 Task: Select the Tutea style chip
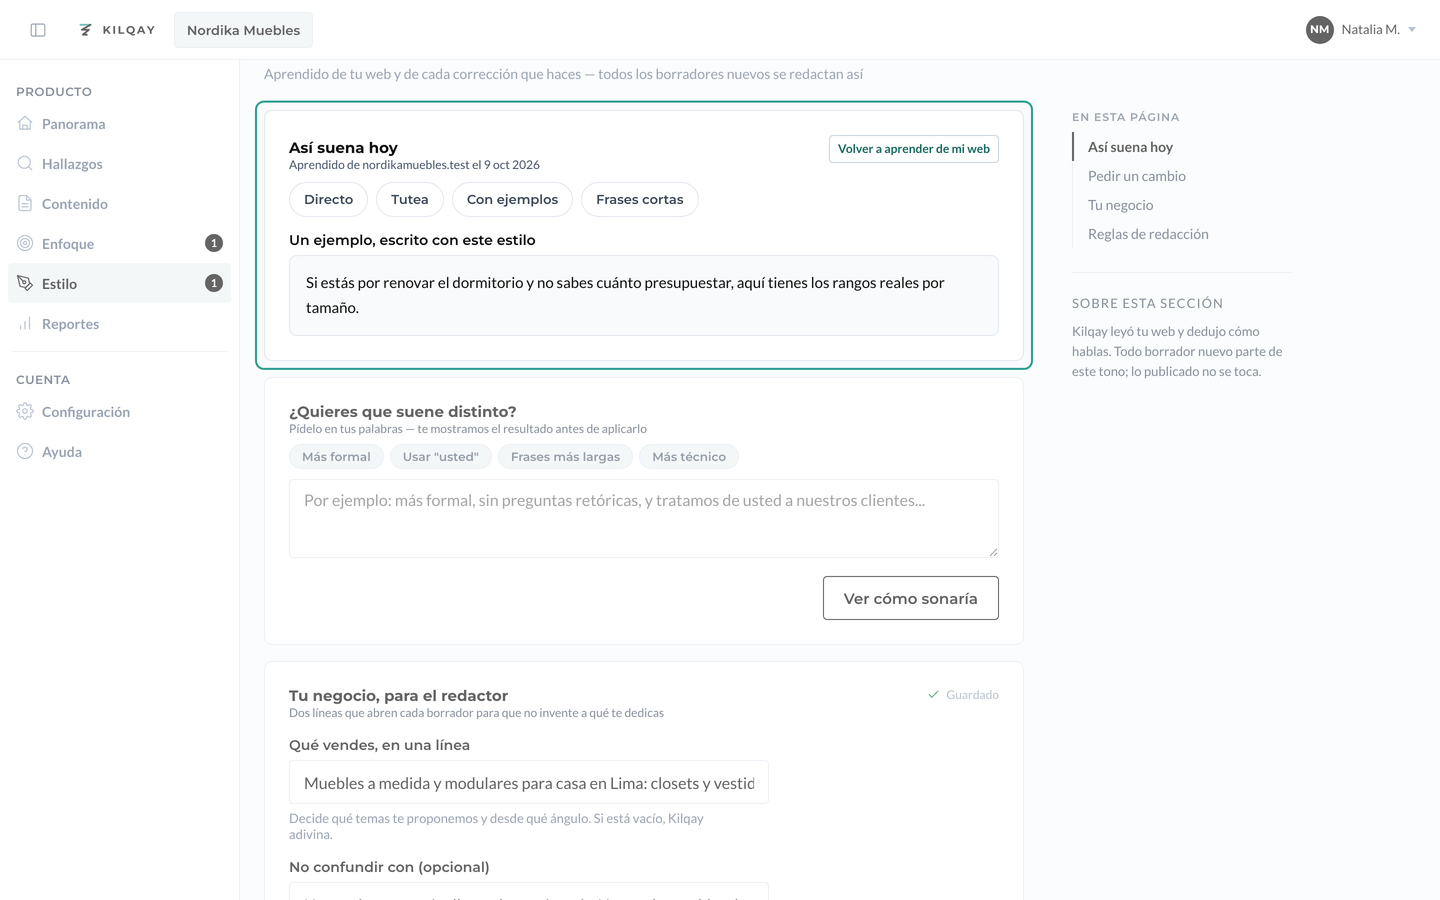click(410, 199)
